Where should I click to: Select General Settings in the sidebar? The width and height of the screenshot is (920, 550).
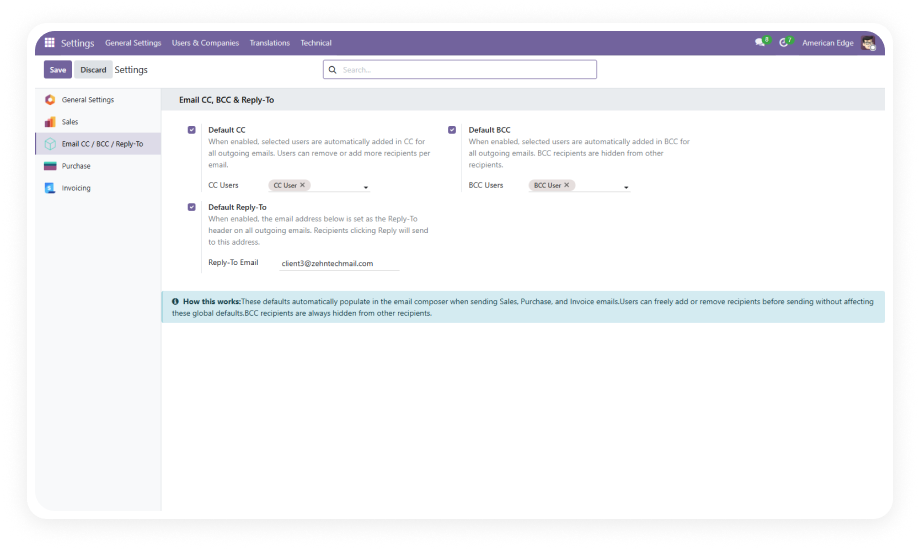(98, 100)
